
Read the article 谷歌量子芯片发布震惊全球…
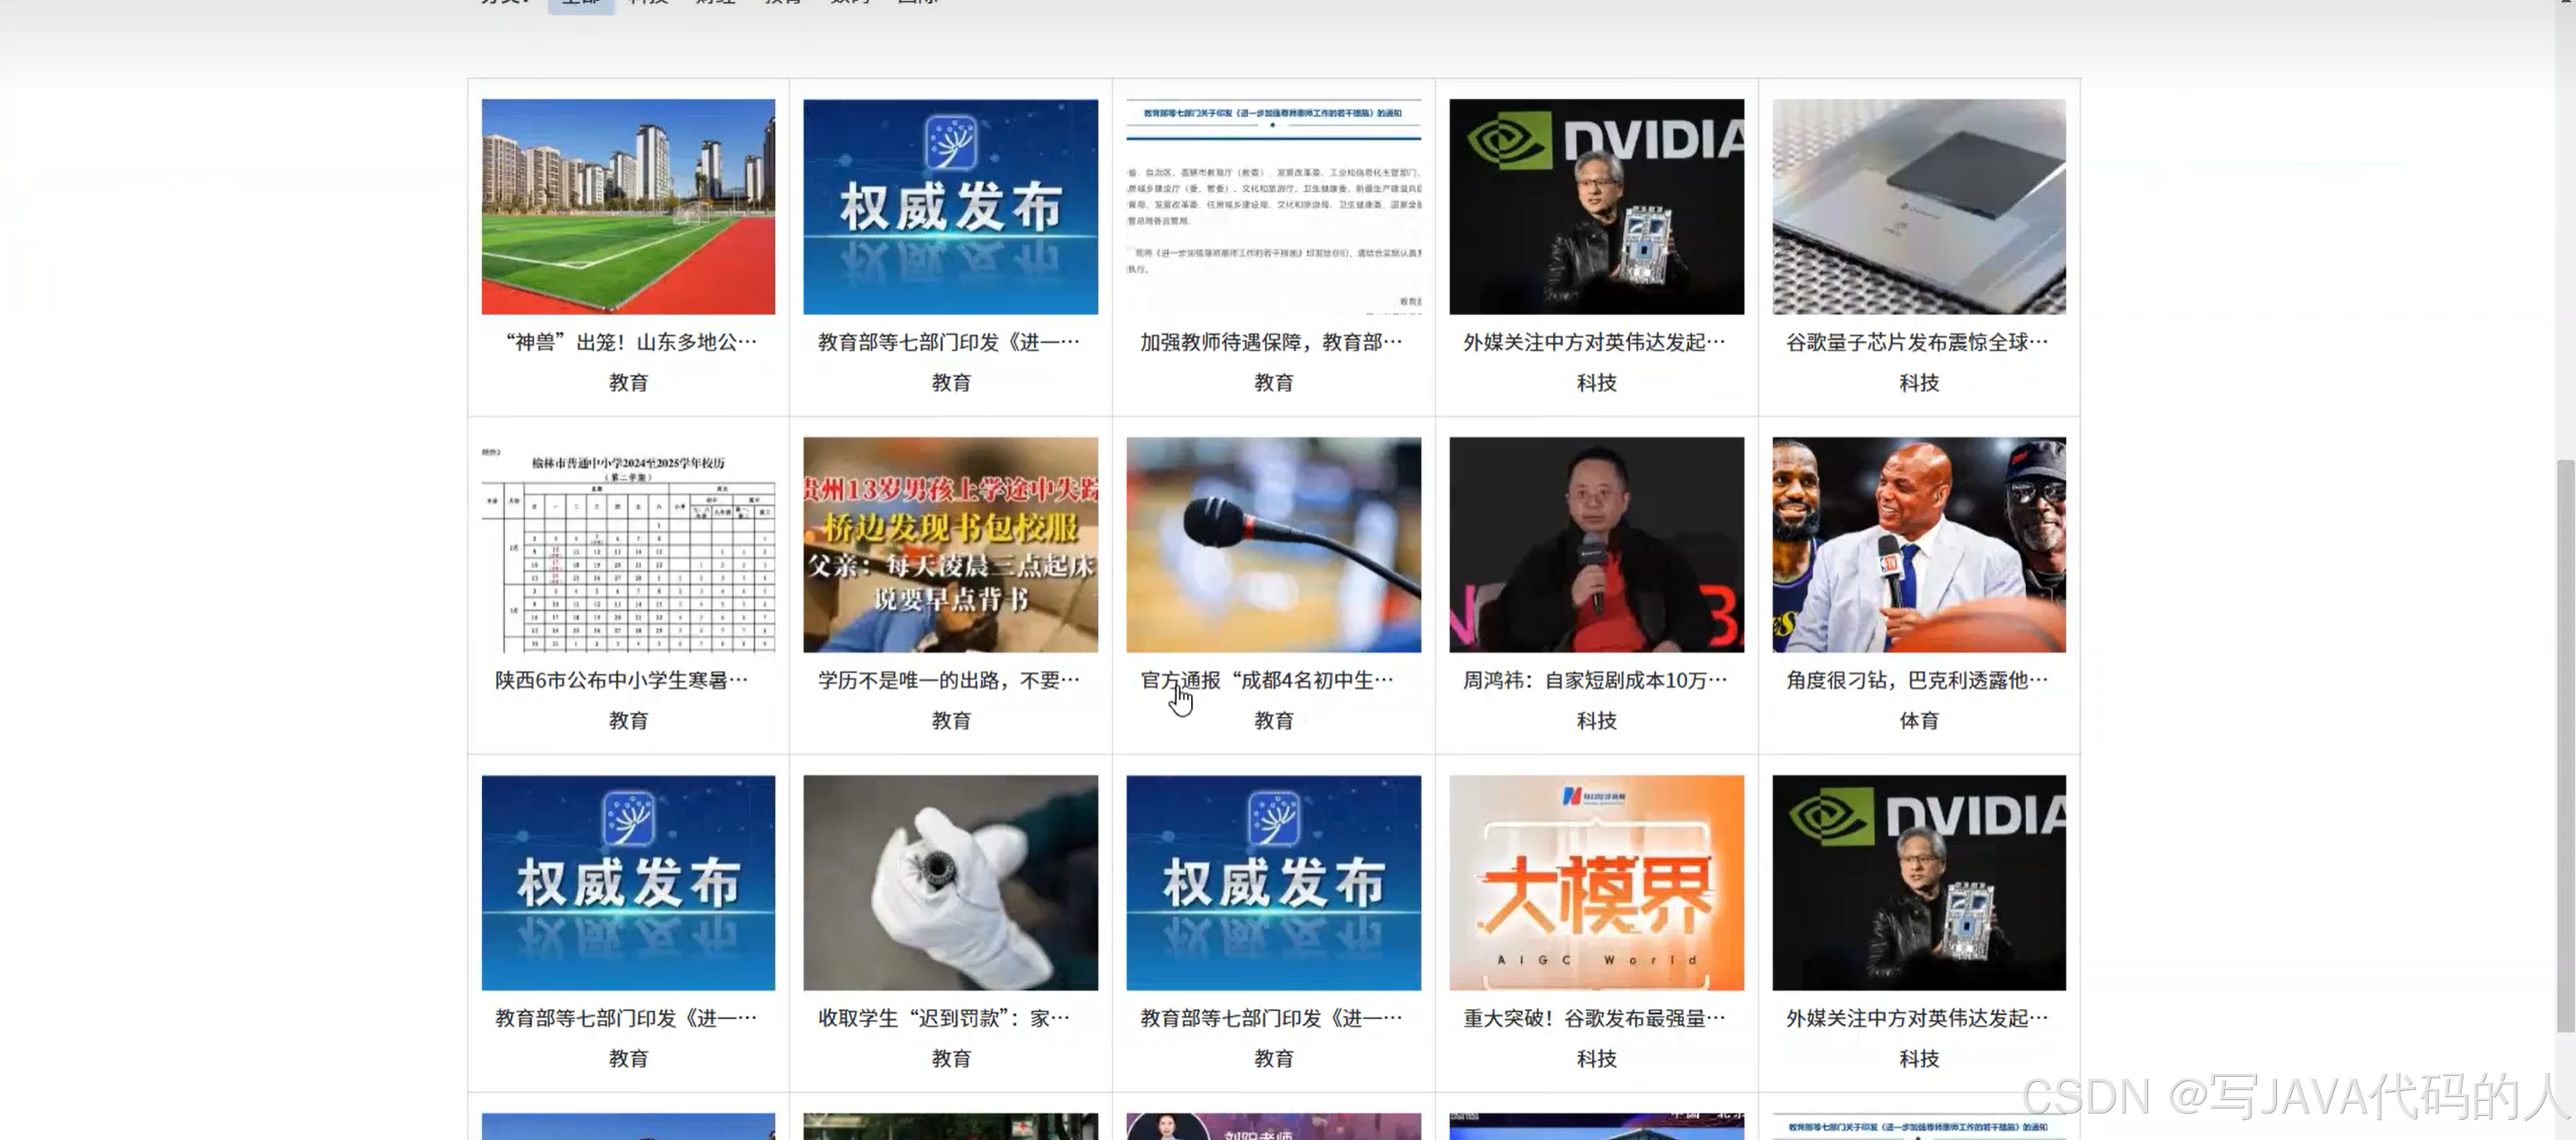[x=1917, y=342]
